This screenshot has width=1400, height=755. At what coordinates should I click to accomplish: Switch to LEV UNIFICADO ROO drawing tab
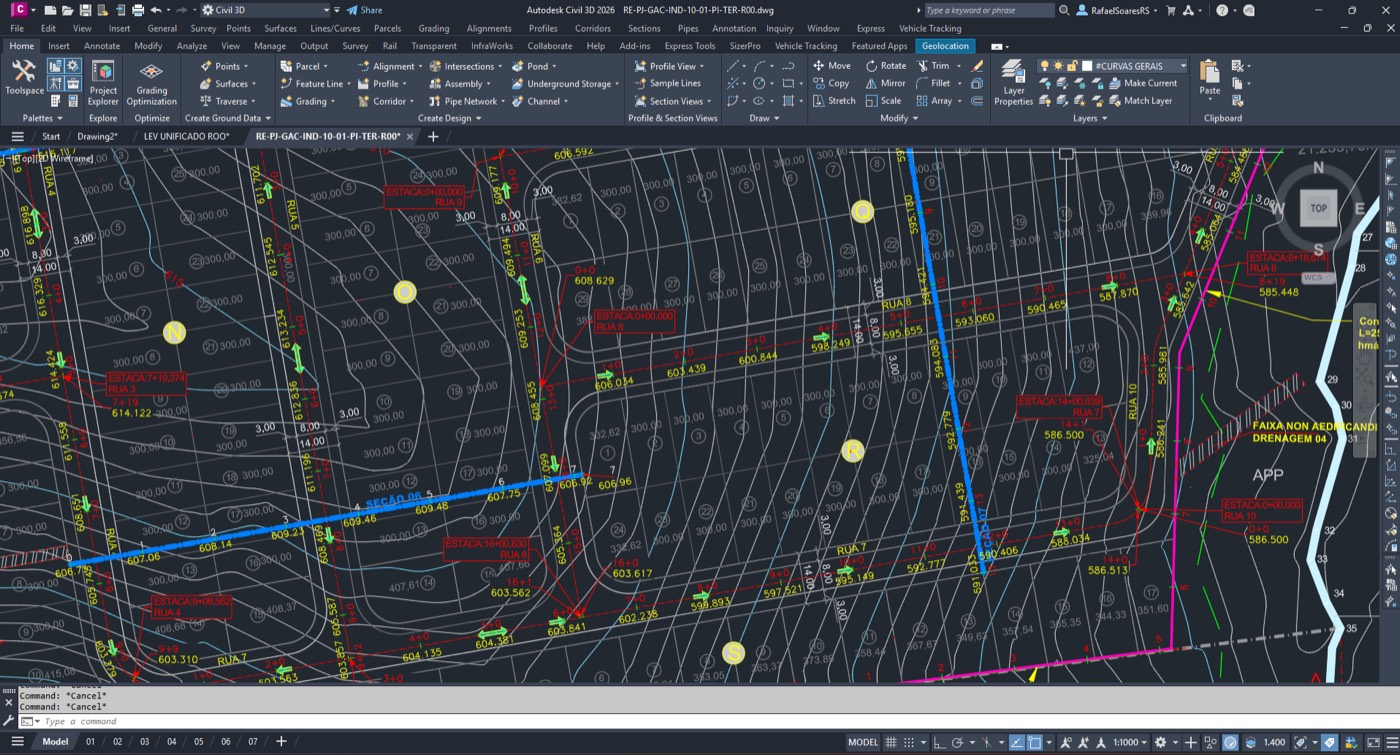coord(186,136)
